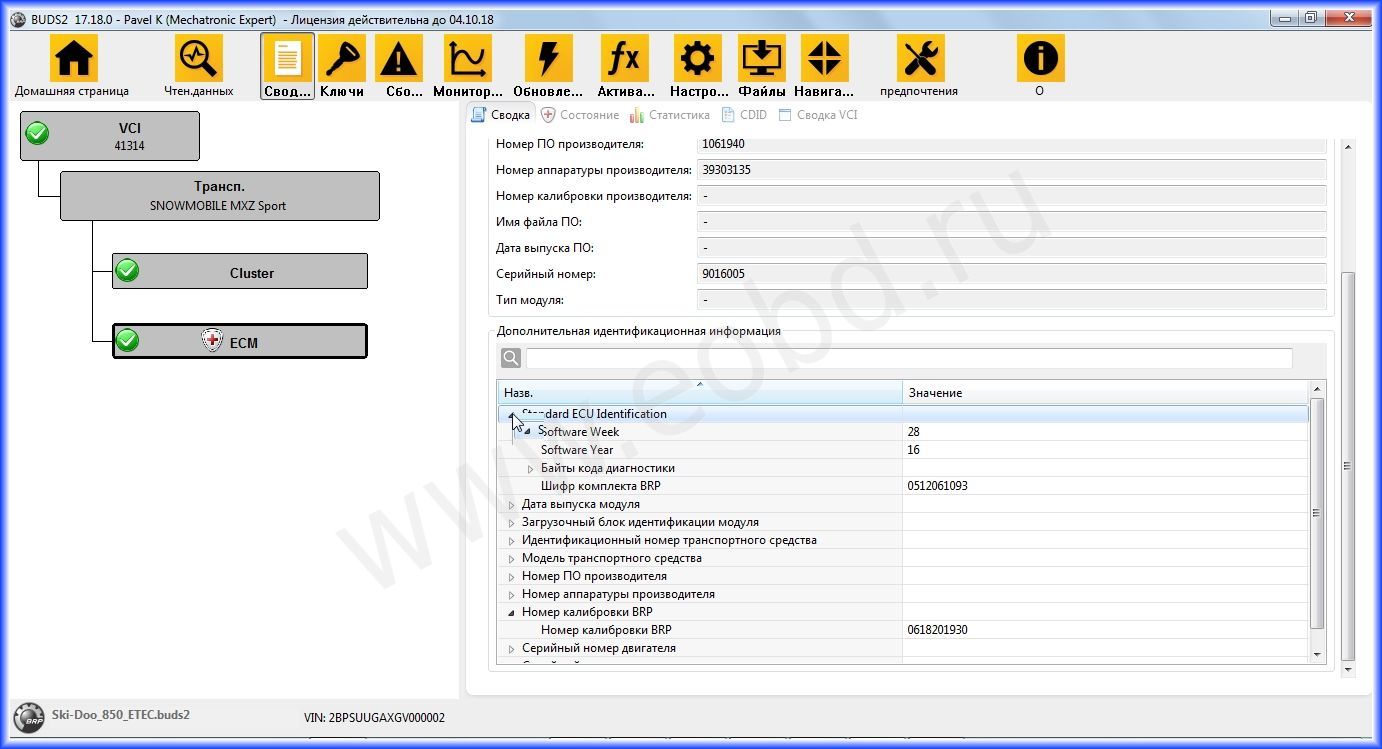
Task: Click the Software Year value 16
Action: click(x=914, y=450)
